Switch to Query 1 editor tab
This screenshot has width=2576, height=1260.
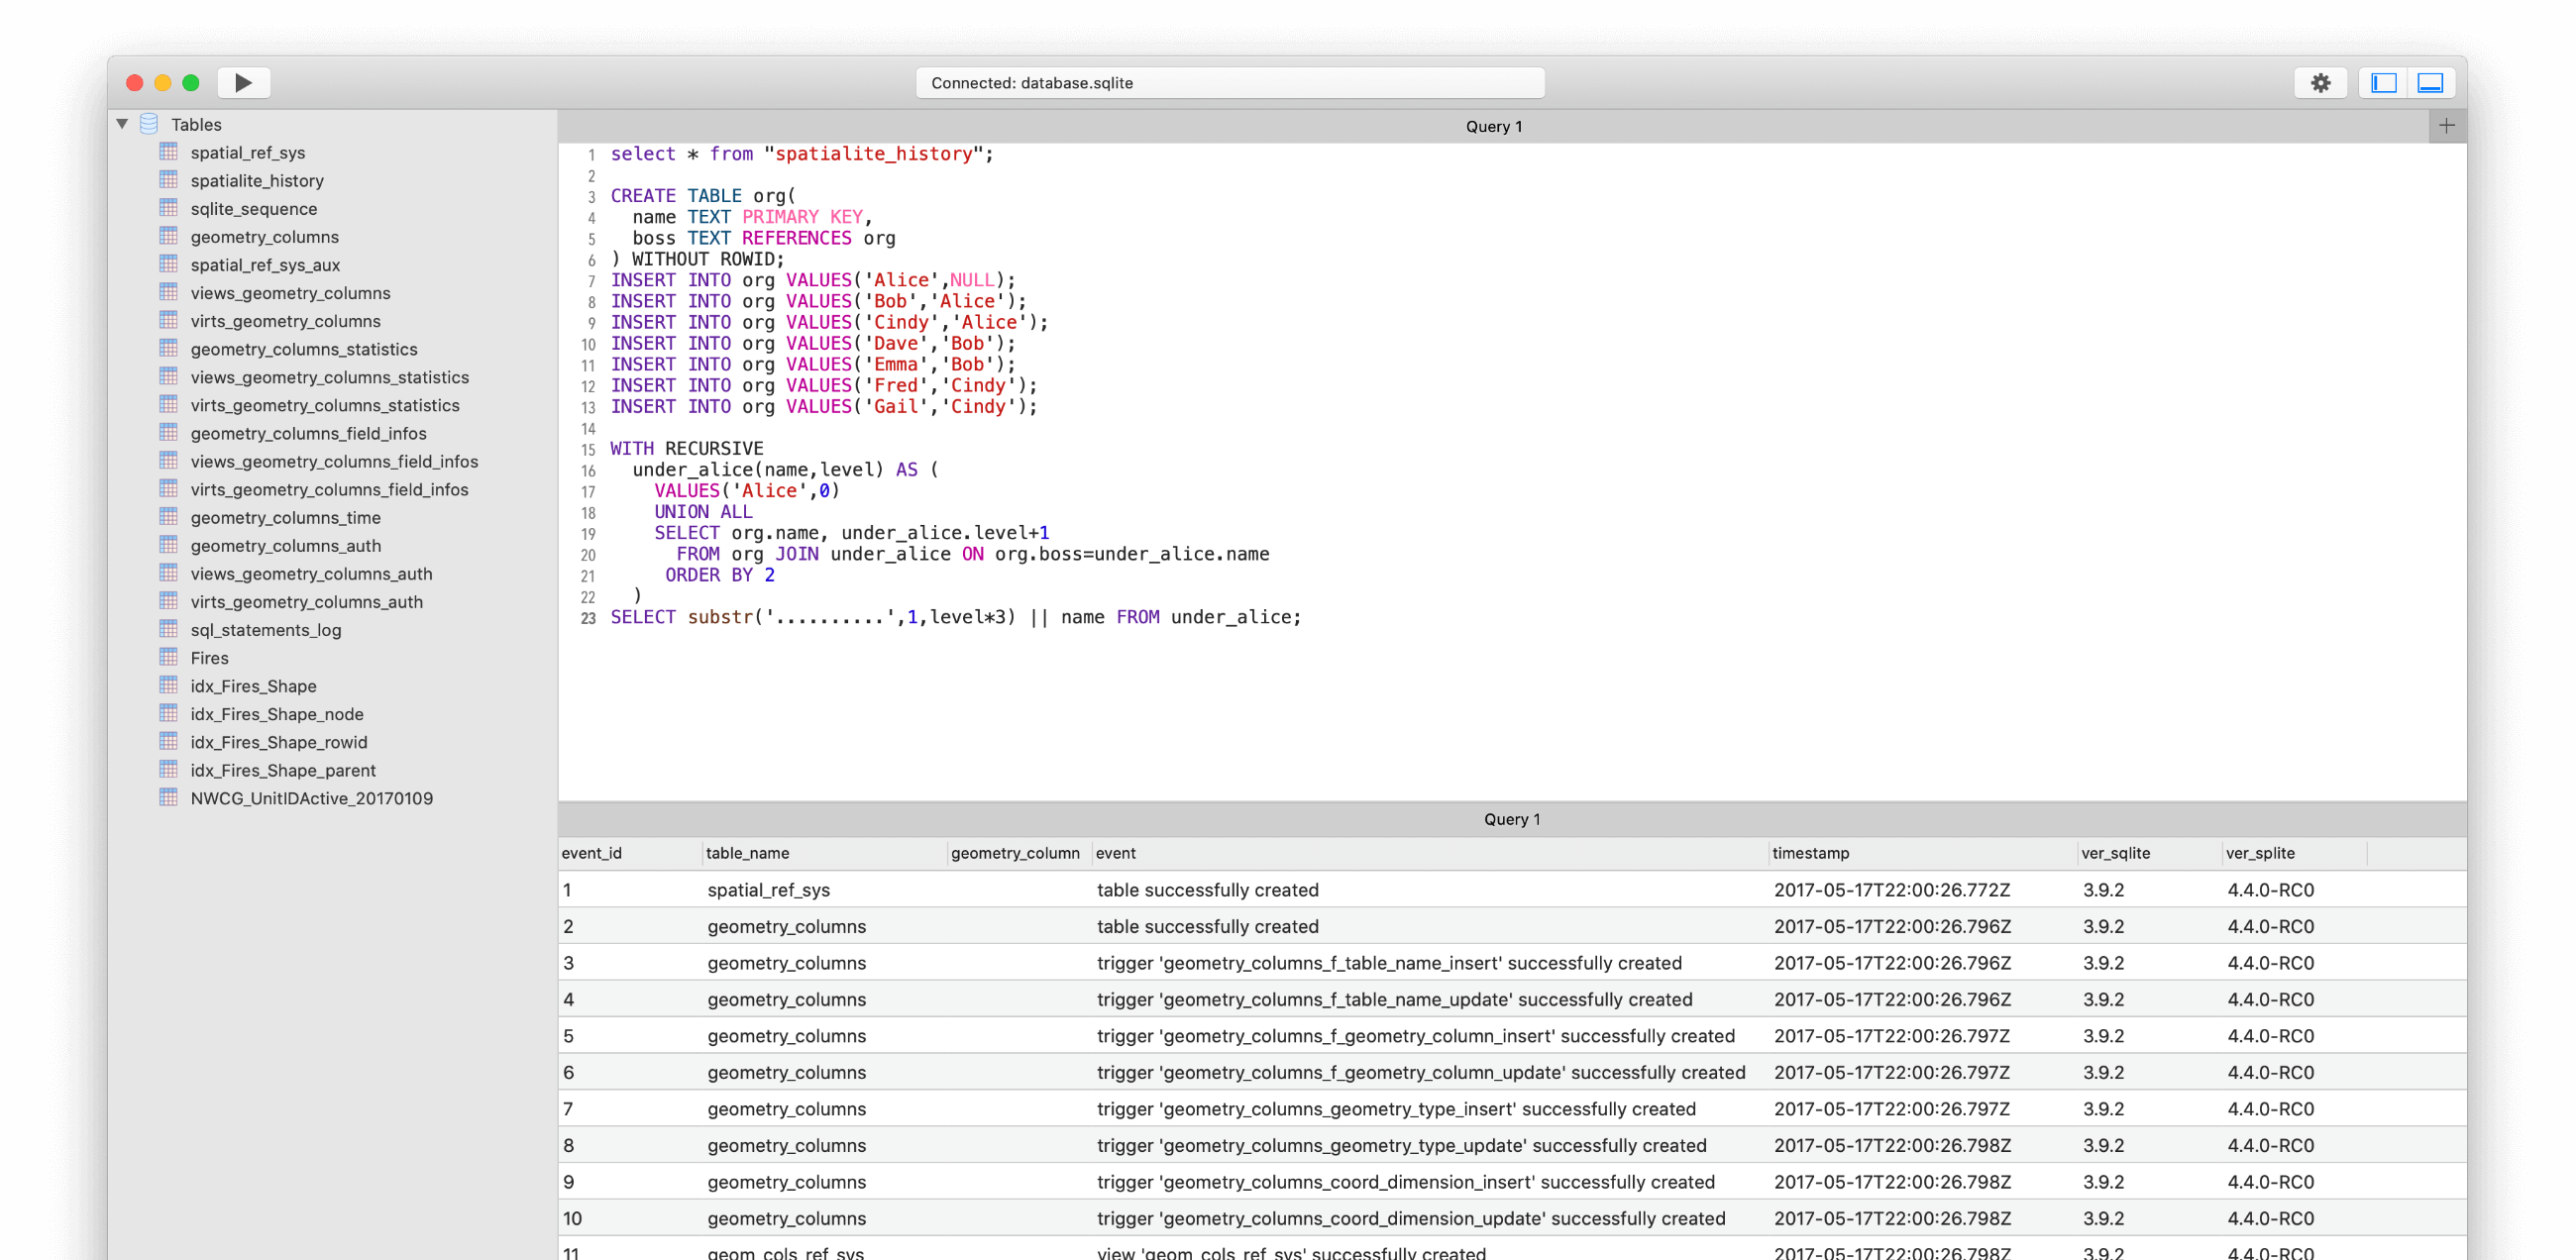pyautogui.click(x=1493, y=126)
